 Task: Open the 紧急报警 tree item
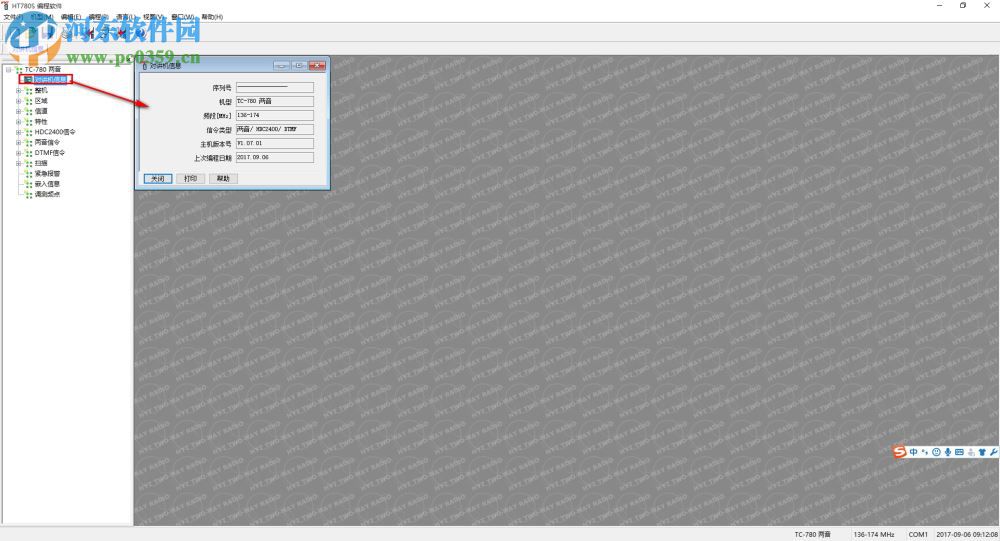click(47, 174)
